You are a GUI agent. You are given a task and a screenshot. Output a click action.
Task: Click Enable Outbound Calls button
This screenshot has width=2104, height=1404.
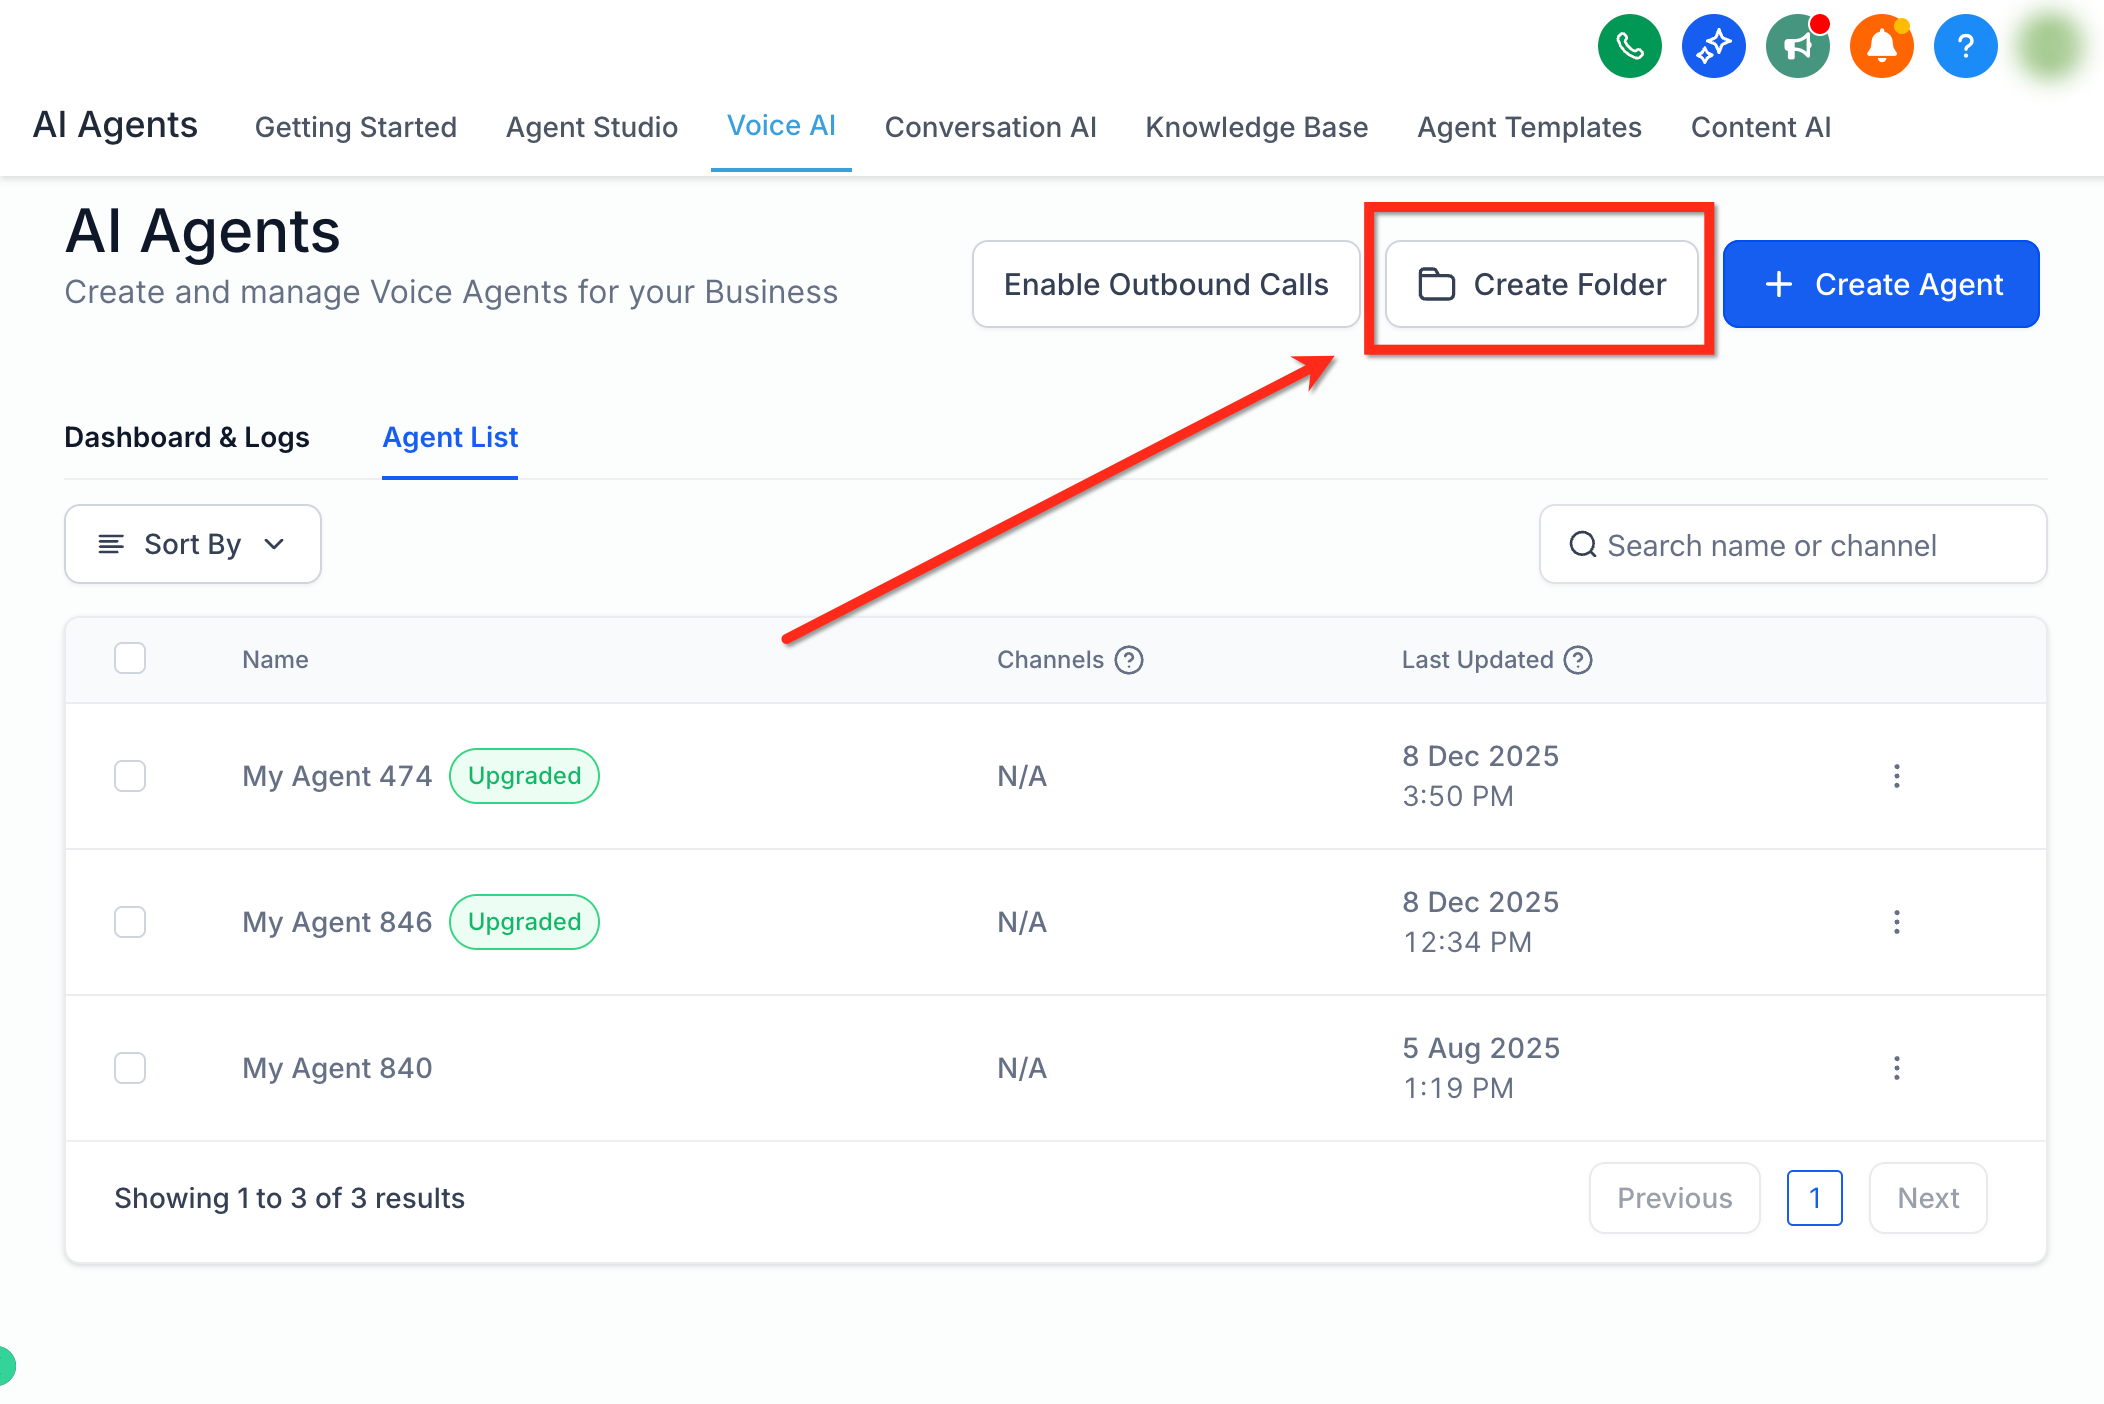(x=1166, y=284)
